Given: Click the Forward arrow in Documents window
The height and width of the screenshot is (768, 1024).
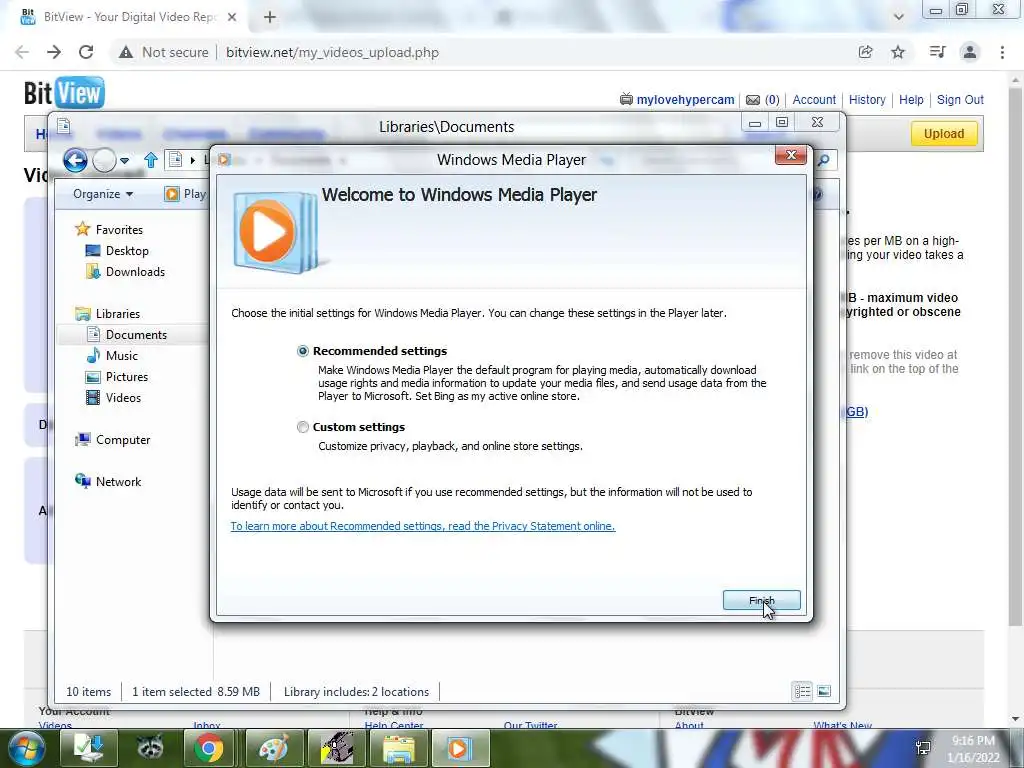Looking at the screenshot, I should point(104,160).
